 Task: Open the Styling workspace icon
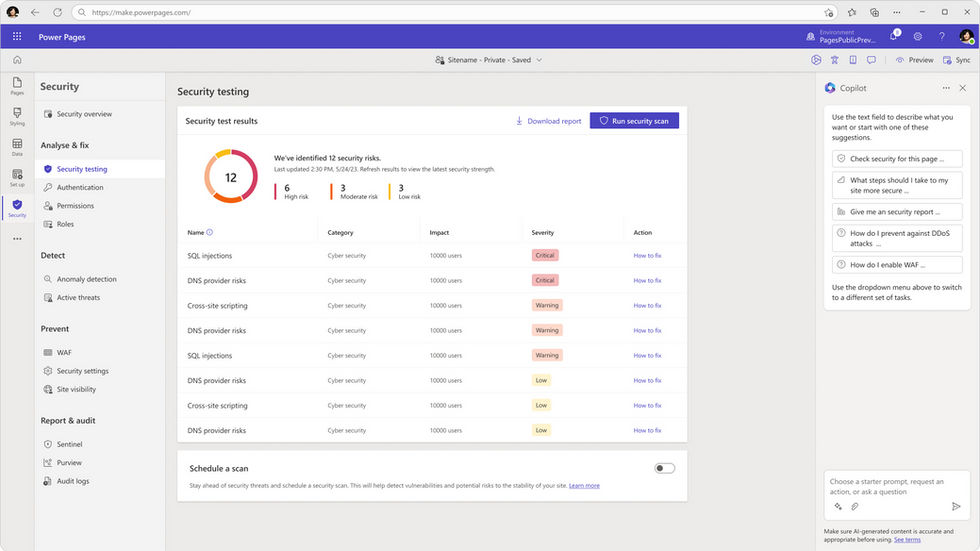(x=17, y=116)
